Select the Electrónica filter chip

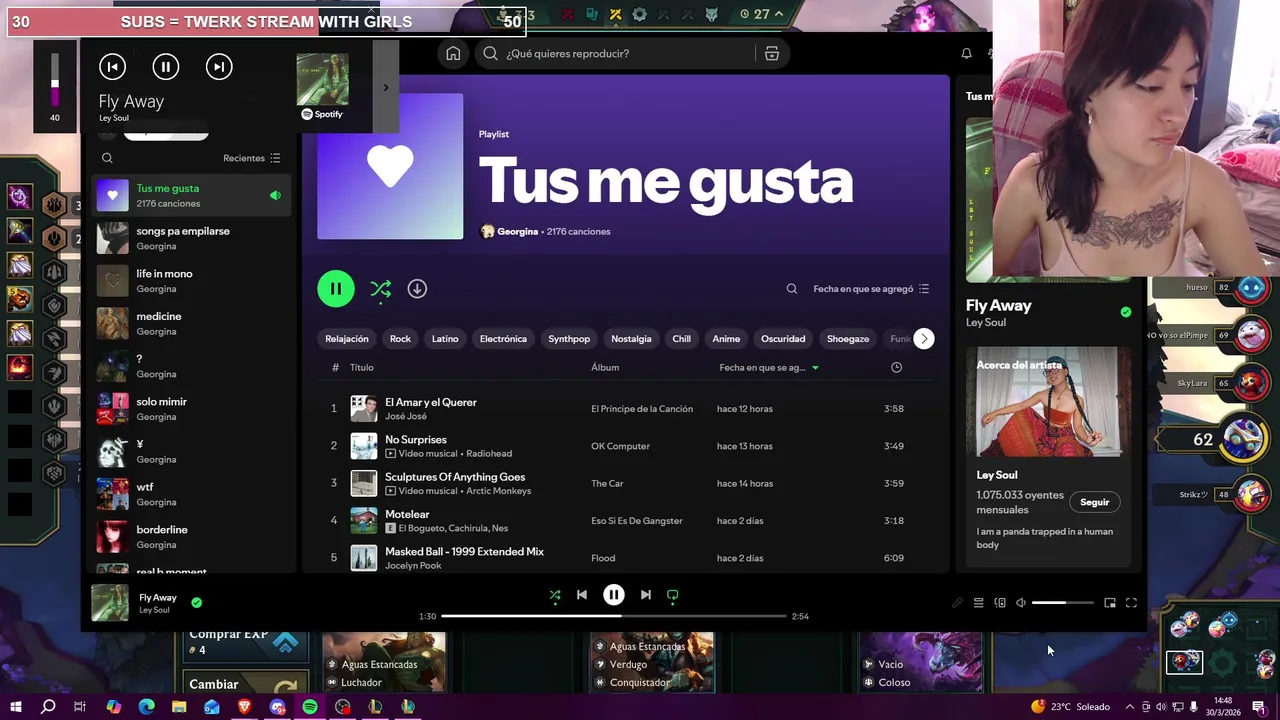click(503, 339)
